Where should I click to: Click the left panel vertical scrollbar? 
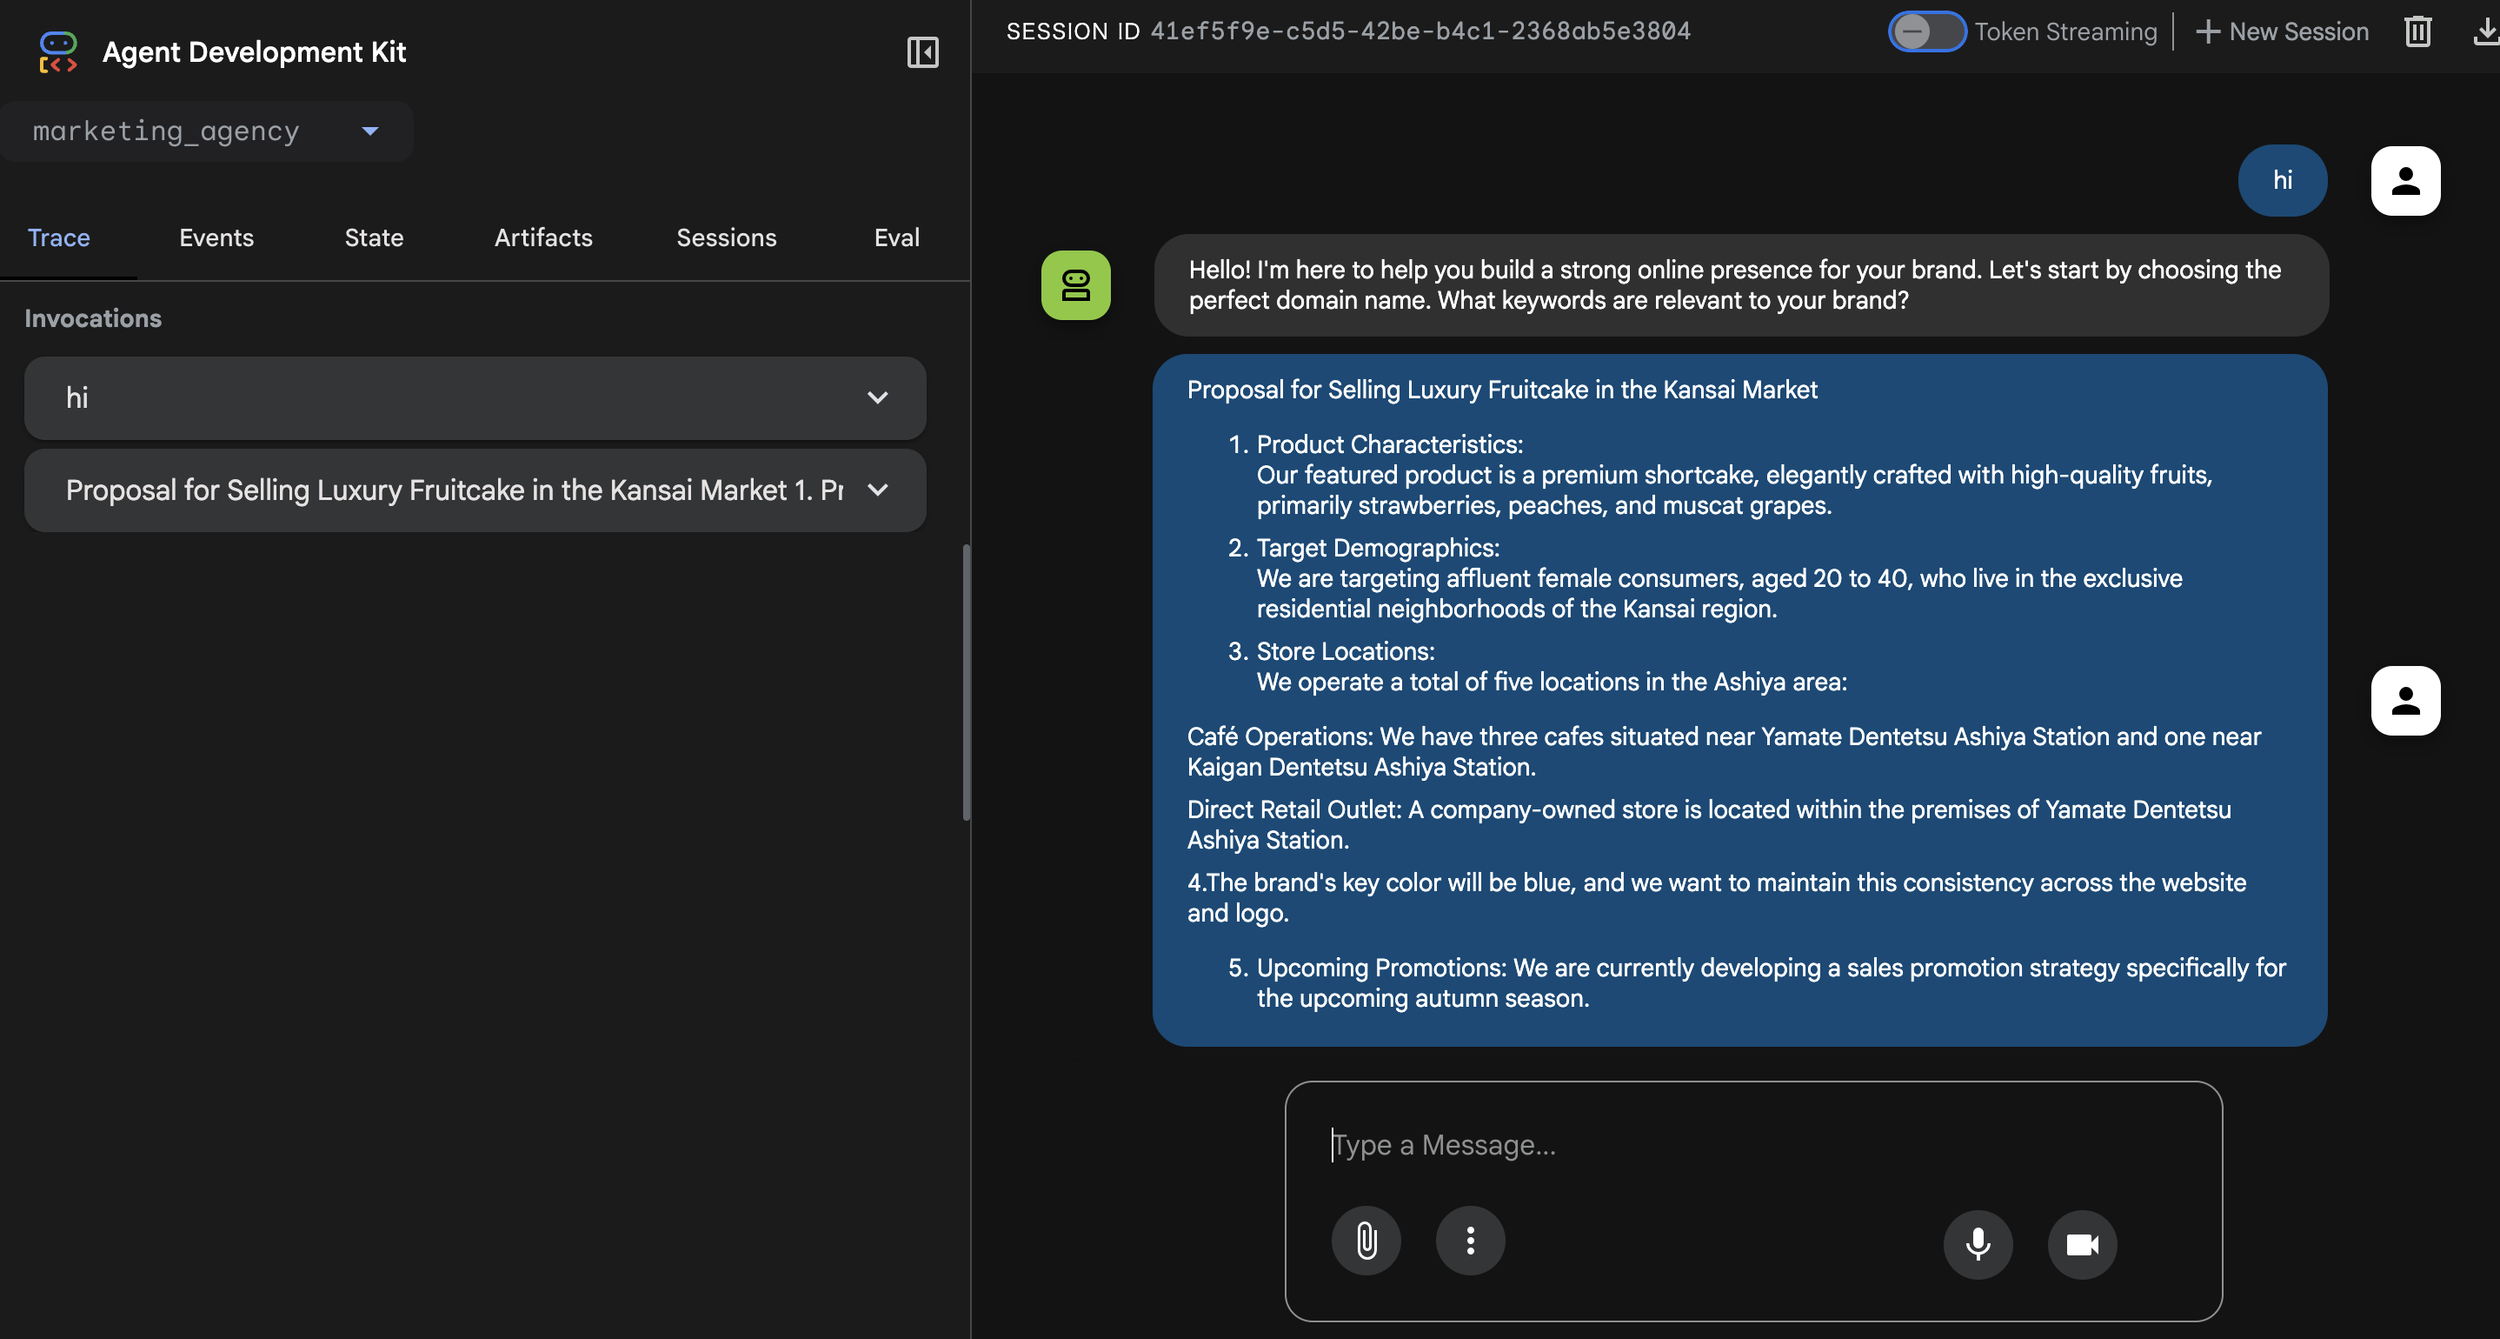click(966, 682)
